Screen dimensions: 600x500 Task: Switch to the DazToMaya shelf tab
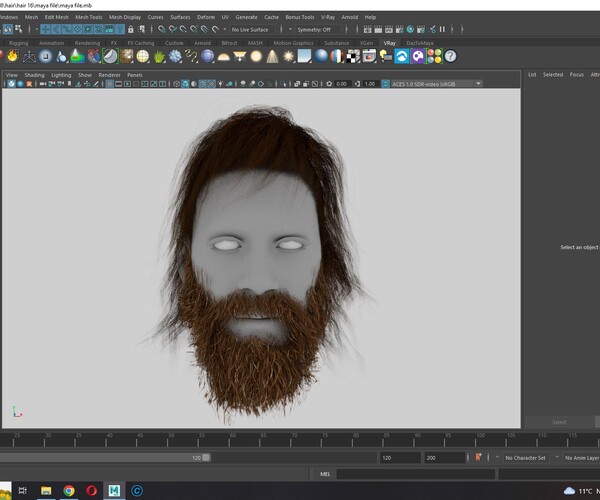[420, 43]
